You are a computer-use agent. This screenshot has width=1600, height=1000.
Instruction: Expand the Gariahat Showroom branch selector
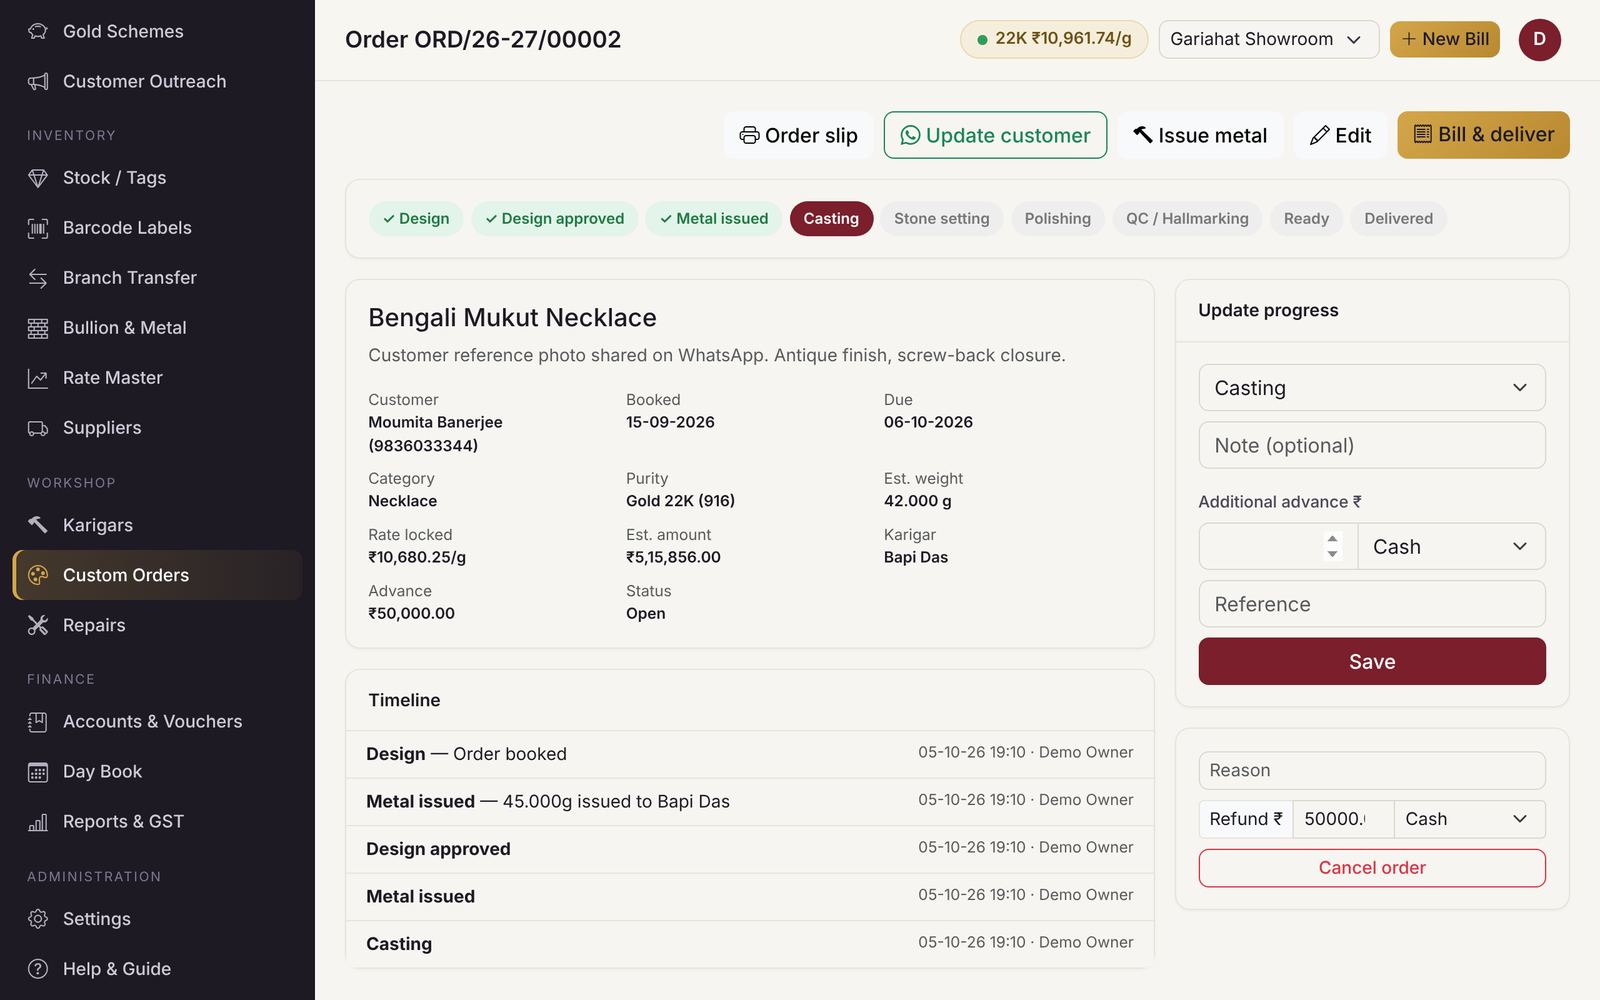pyautogui.click(x=1268, y=39)
